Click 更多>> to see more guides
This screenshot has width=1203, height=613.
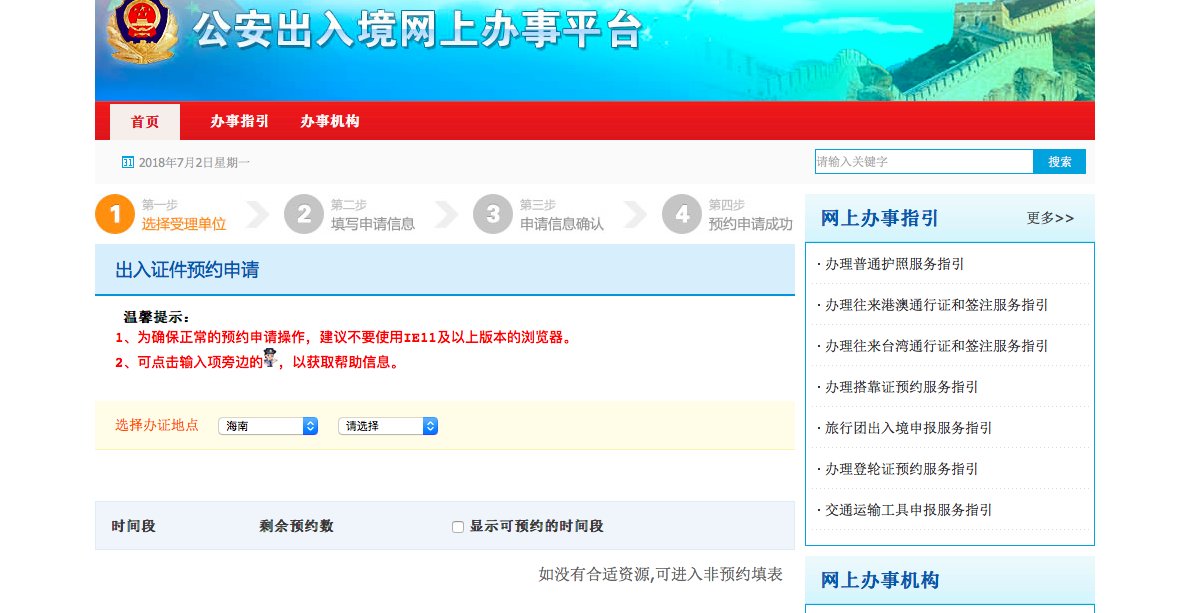click(1050, 218)
